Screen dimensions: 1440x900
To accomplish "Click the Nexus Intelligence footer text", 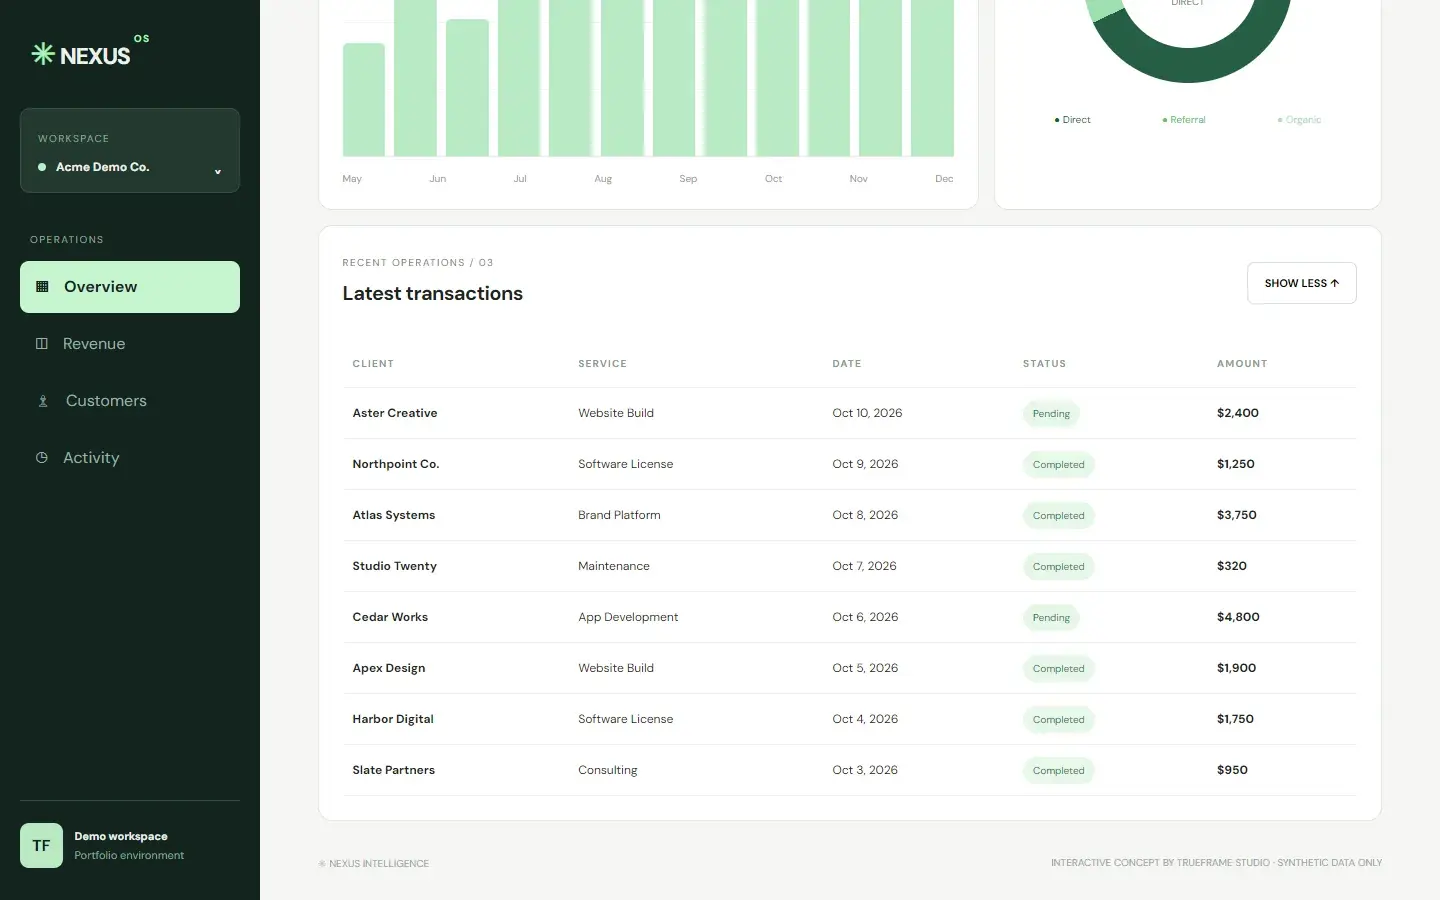I will 374,864.
